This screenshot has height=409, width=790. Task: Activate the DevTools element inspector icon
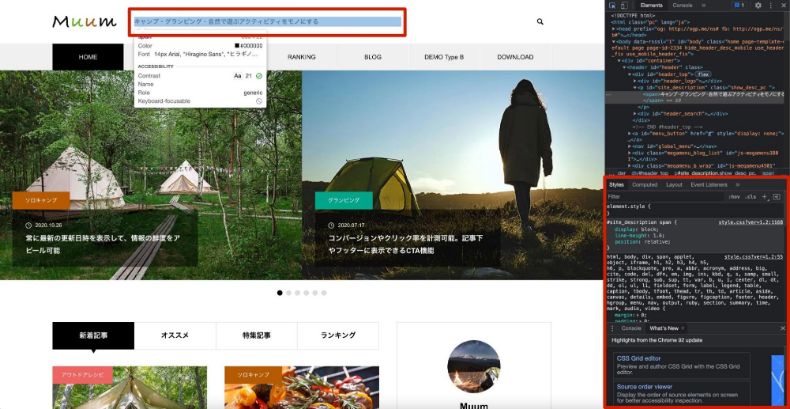point(613,5)
